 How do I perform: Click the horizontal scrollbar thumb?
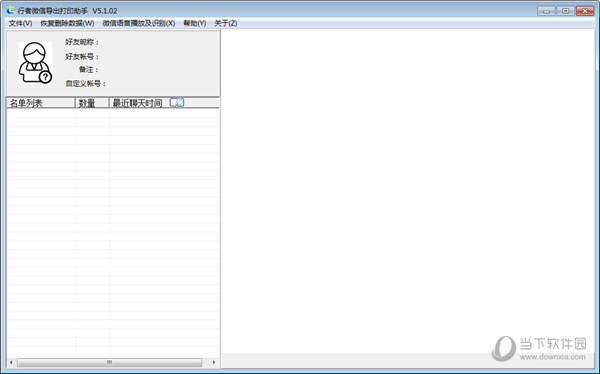109,362
